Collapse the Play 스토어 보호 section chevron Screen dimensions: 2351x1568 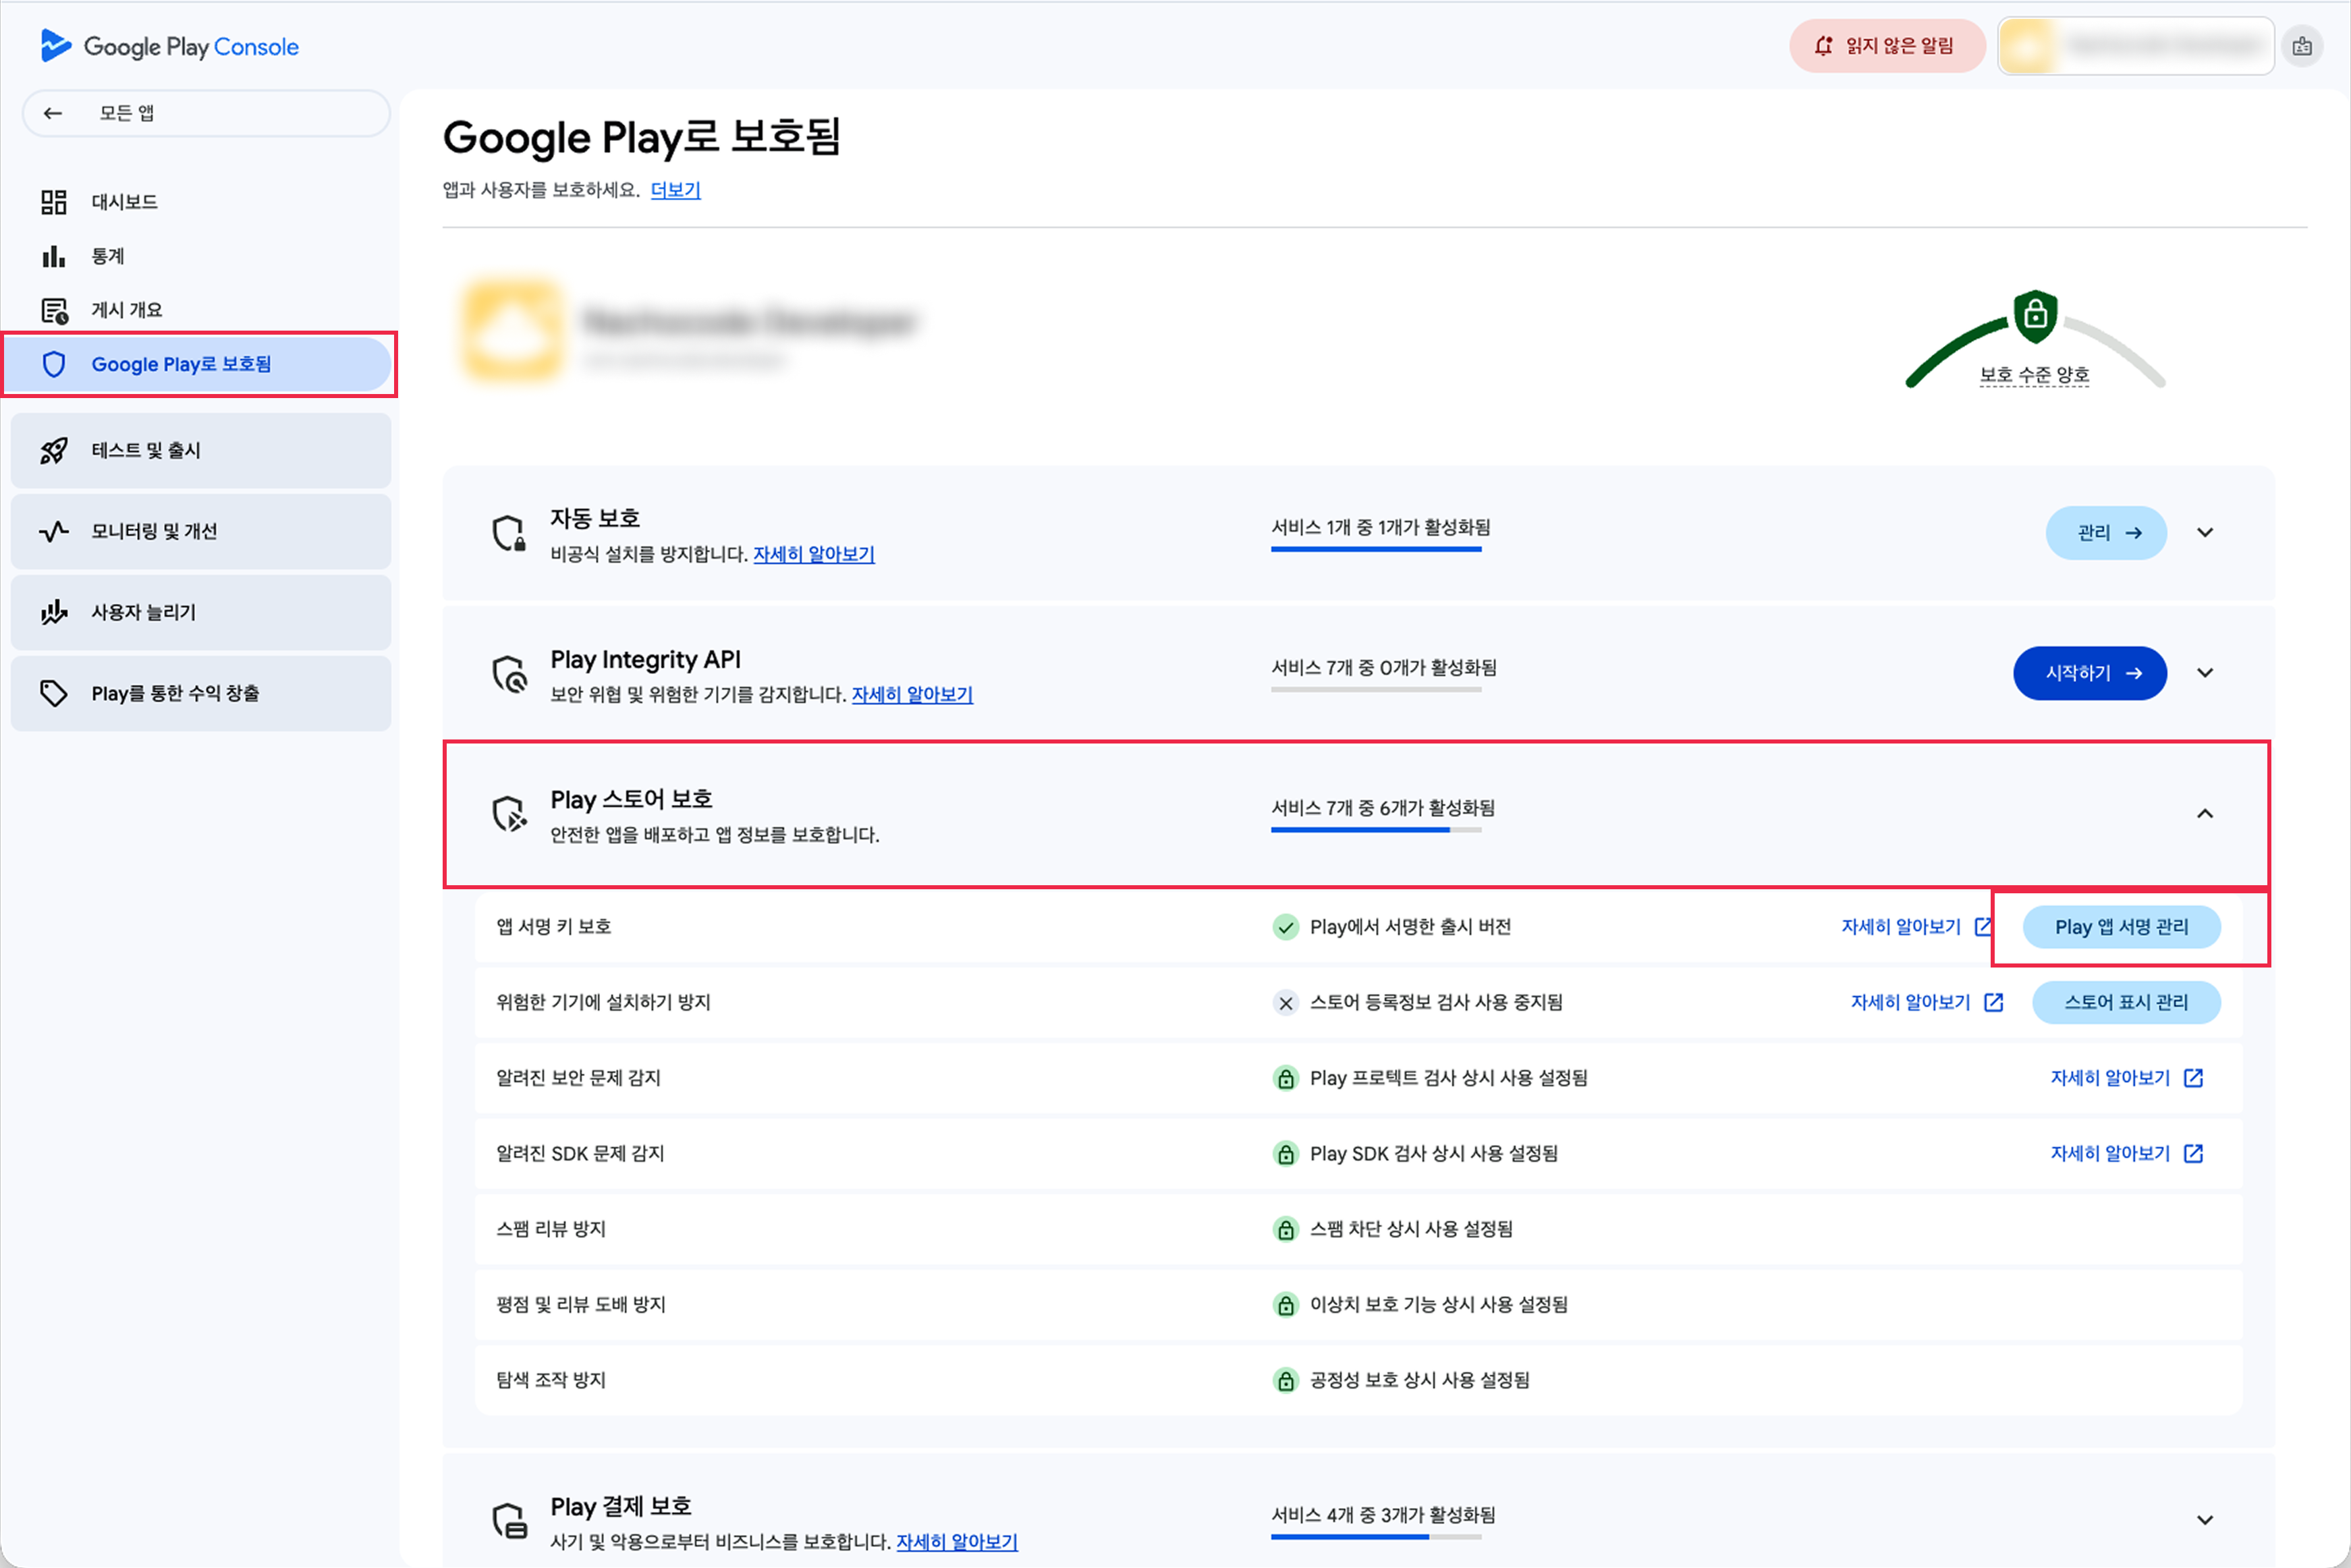(2205, 814)
